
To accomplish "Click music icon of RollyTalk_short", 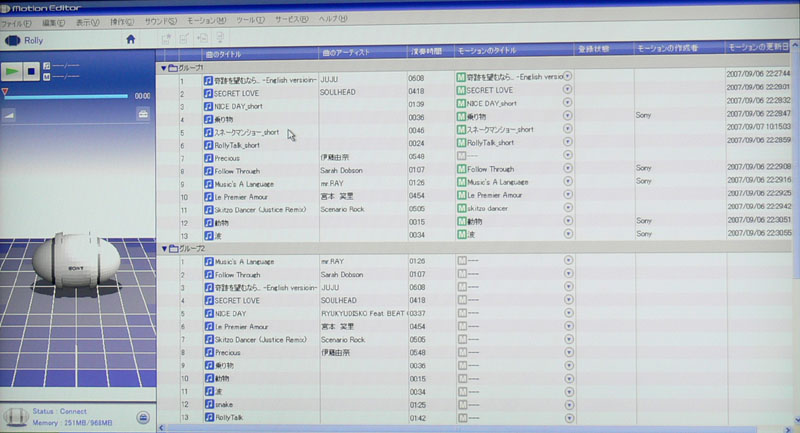I will click(x=208, y=145).
